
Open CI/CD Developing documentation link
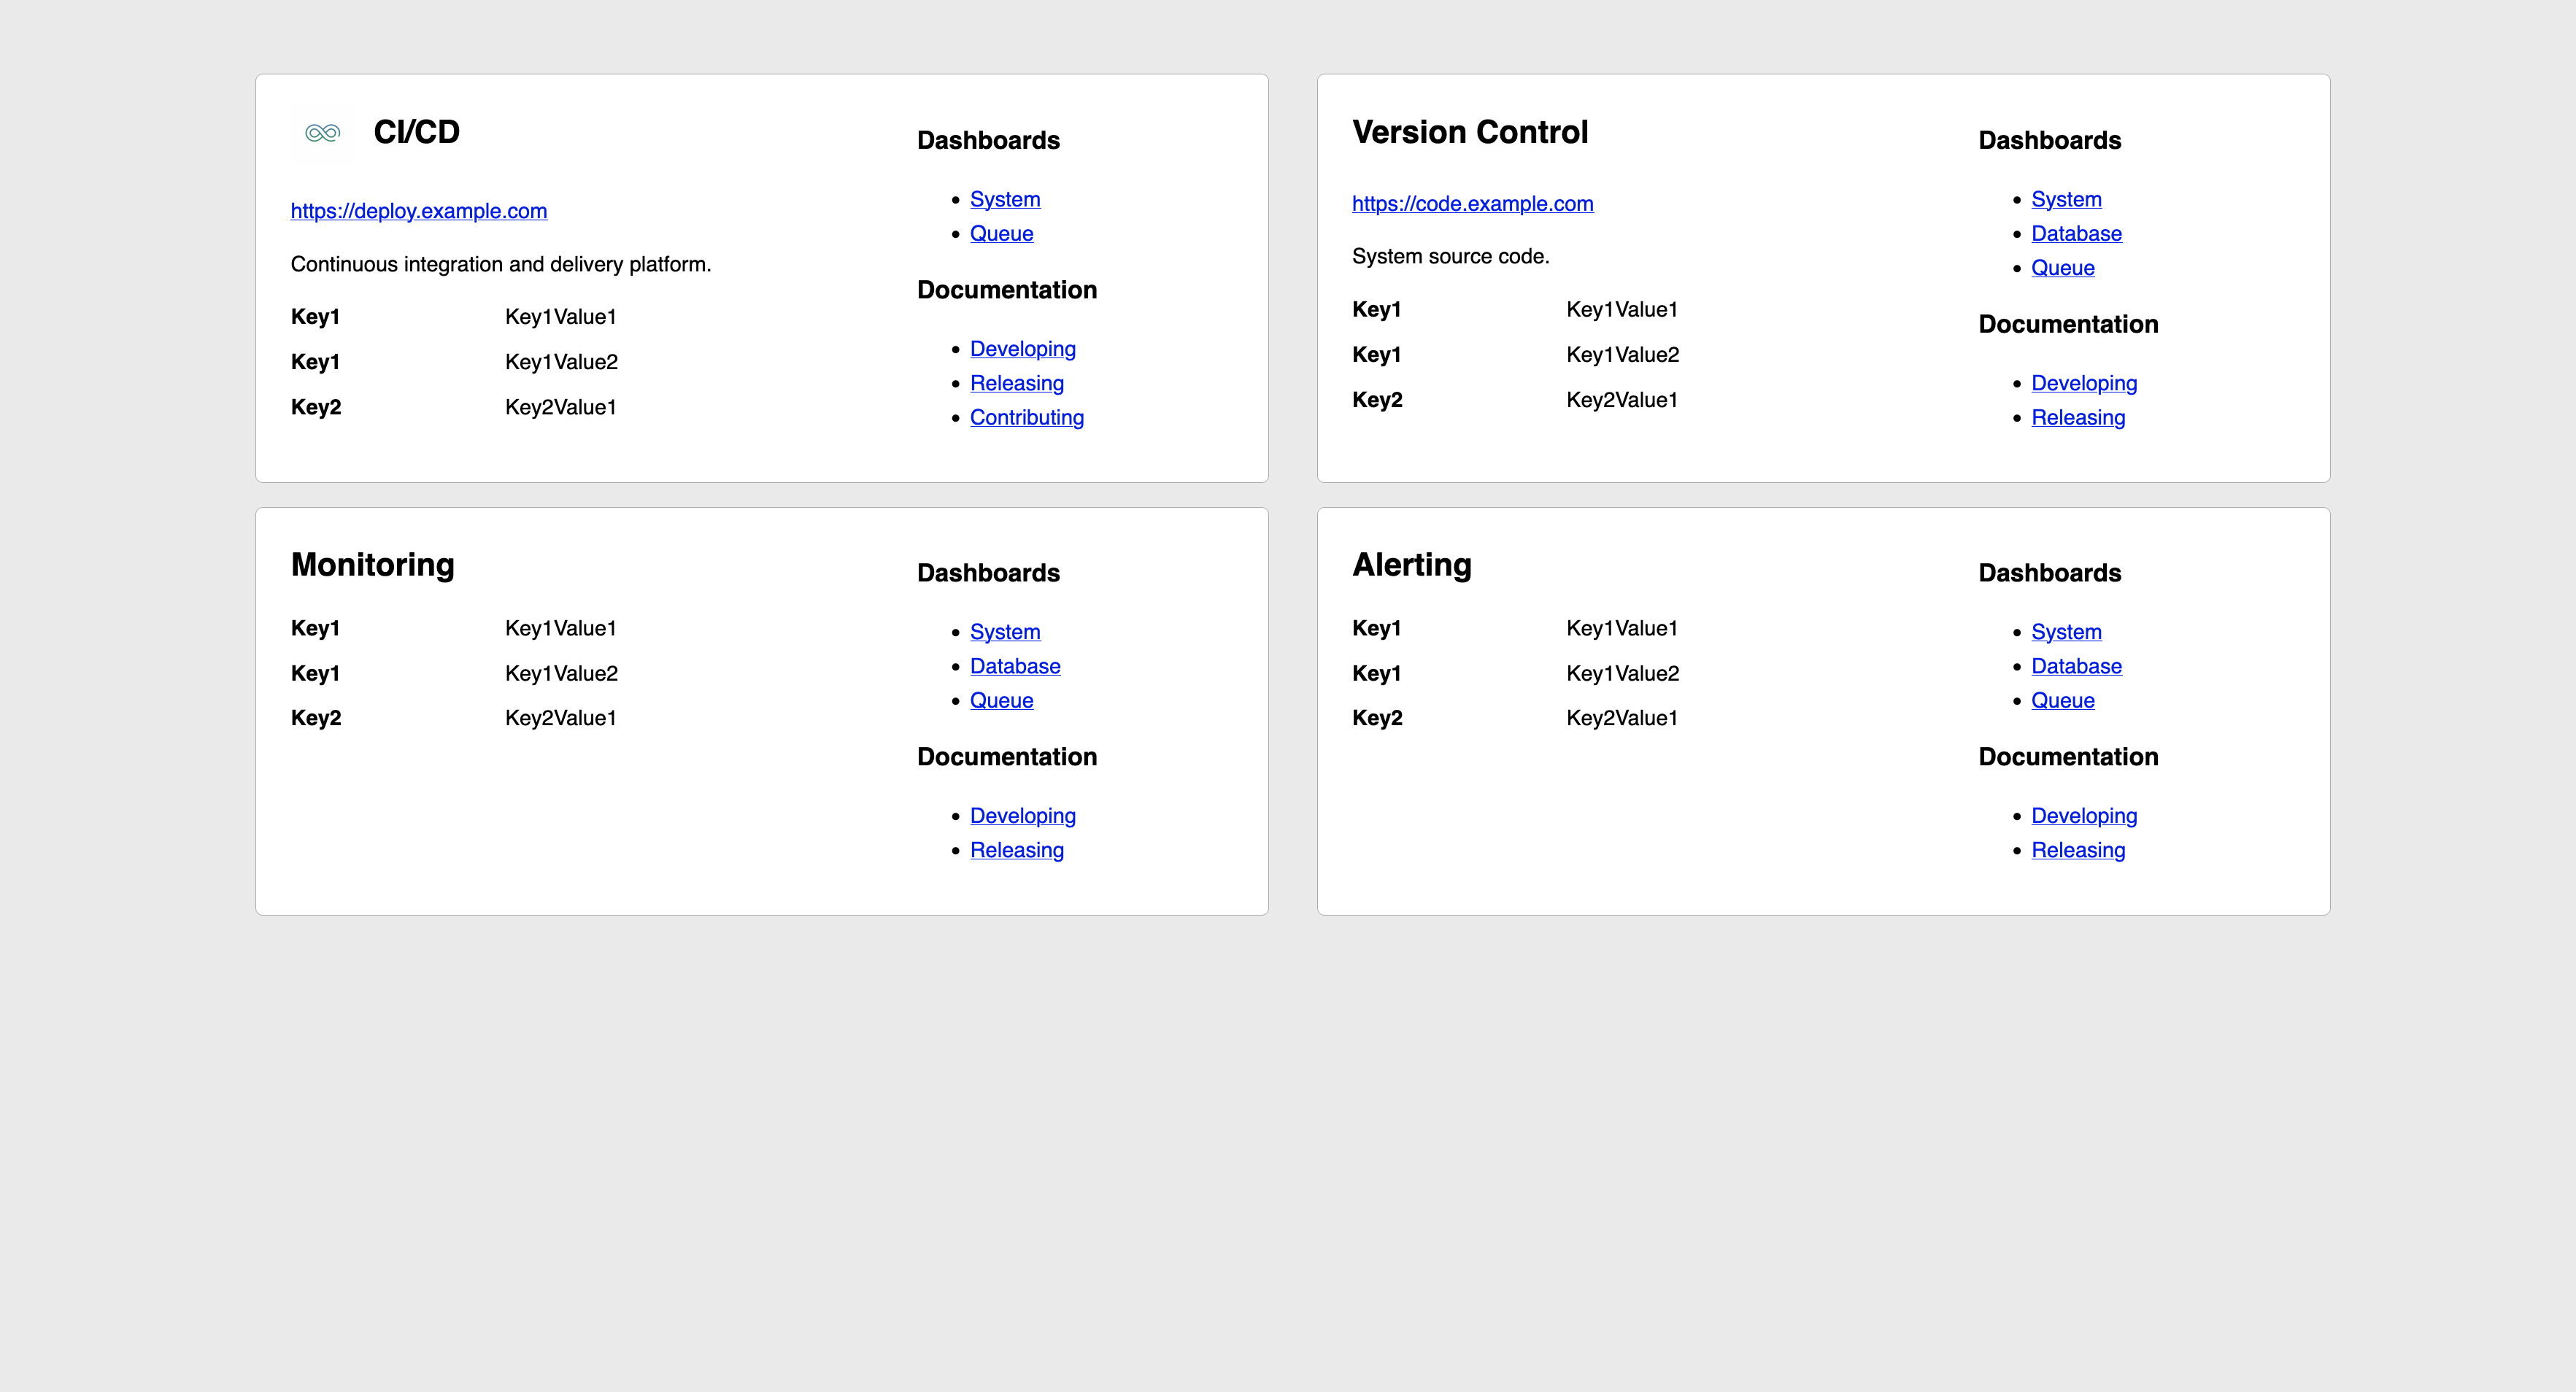click(x=1022, y=349)
